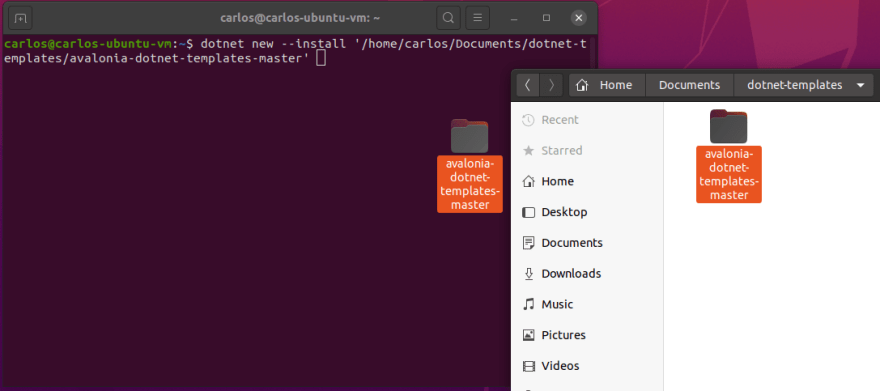Click the picture icon beside Pictures
This screenshot has height=391, width=880.
click(528, 335)
